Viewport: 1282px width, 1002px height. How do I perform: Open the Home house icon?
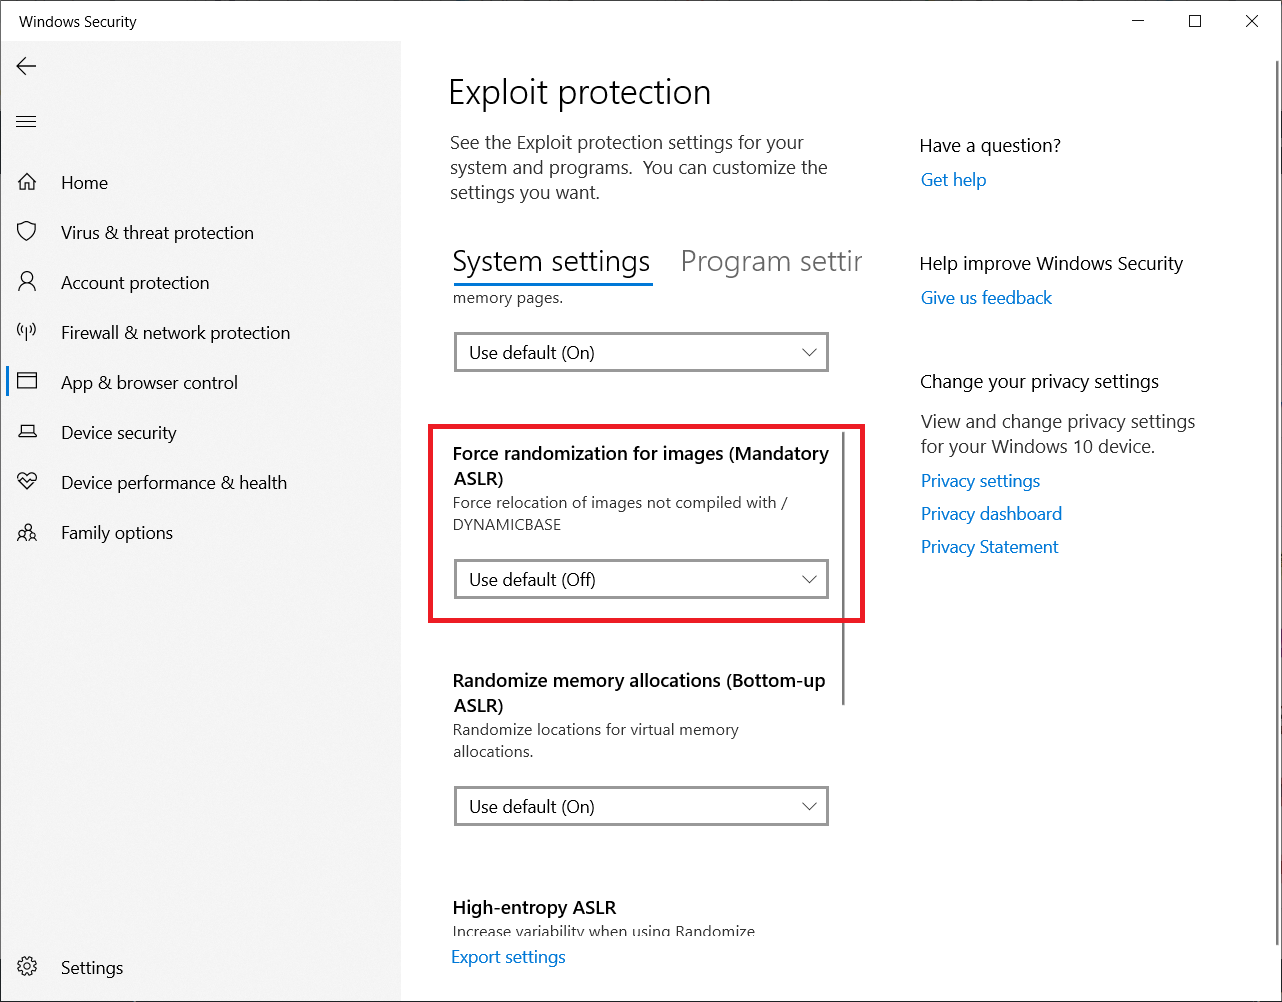[x=27, y=182]
